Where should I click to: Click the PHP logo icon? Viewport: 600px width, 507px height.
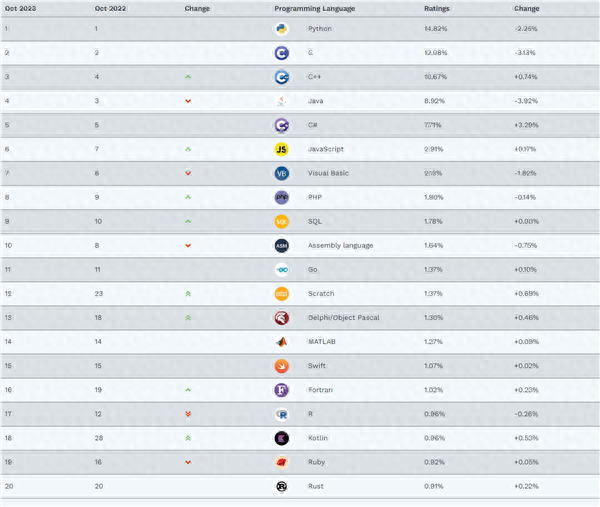coord(282,197)
